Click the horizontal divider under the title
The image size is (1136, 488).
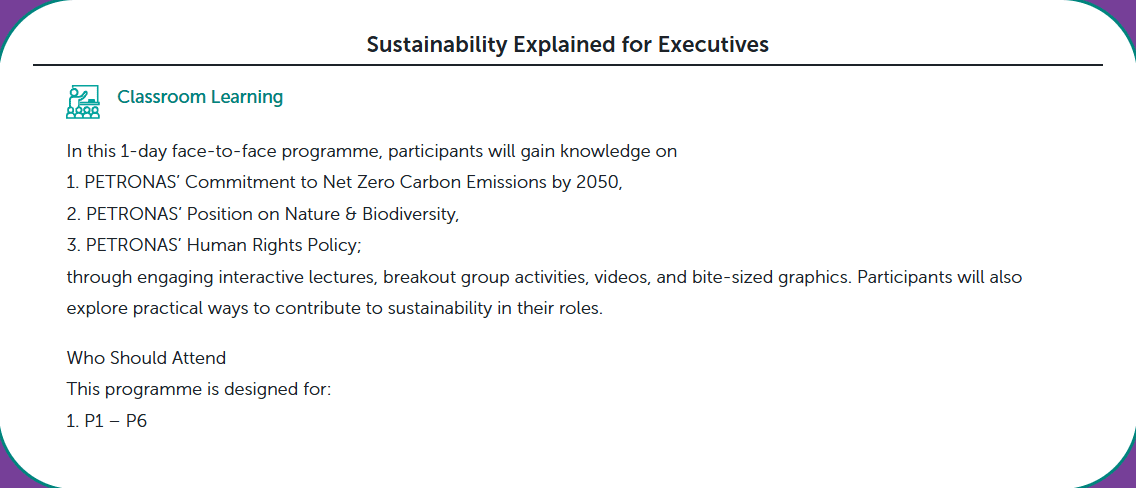(567, 65)
